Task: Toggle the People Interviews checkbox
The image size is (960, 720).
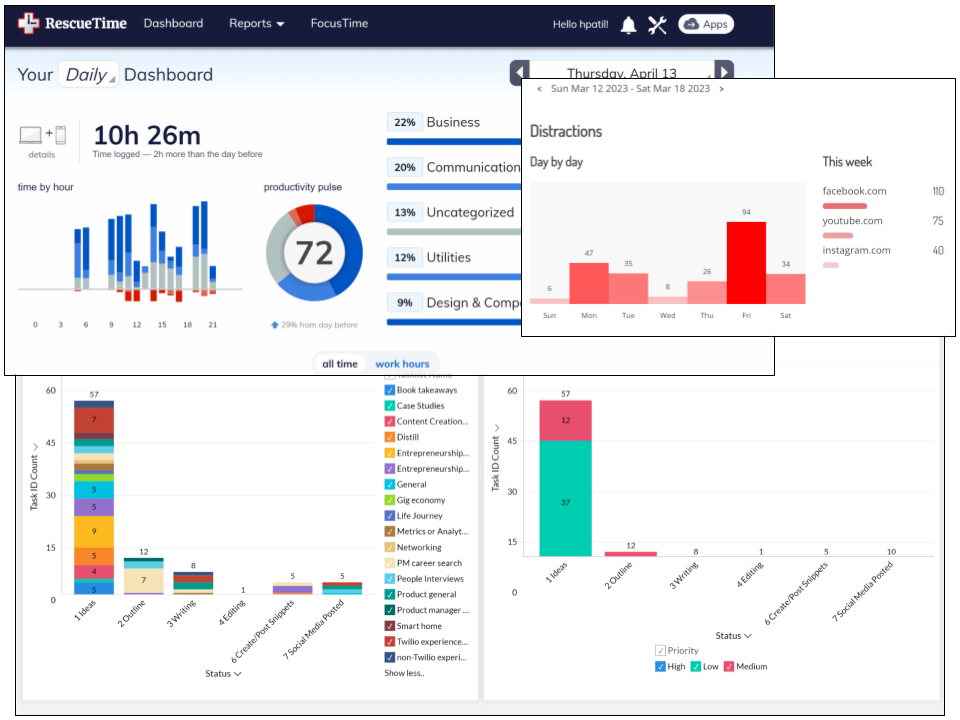Action: pyautogui.click(x=389, y=579)
